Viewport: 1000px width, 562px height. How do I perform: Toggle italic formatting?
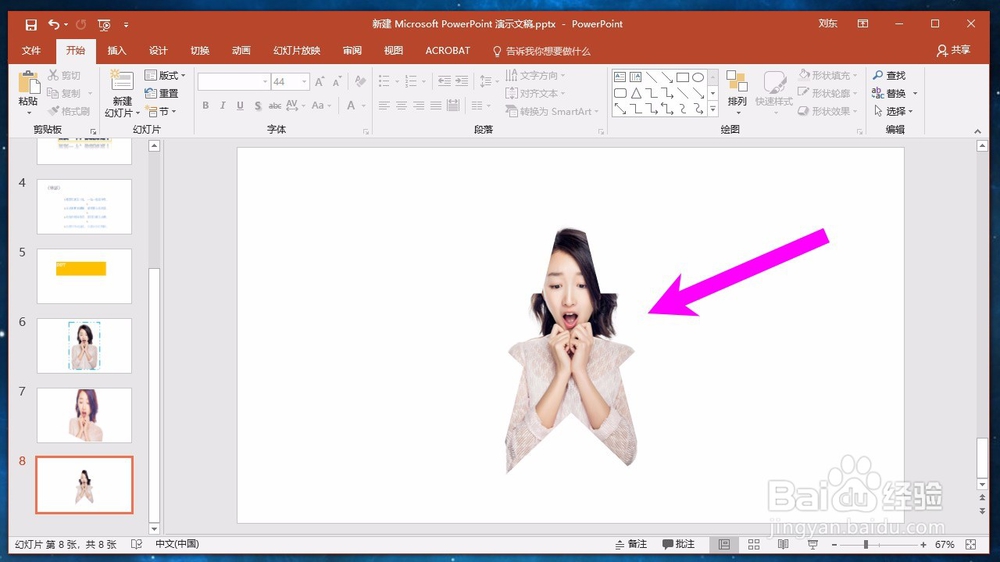(223, 105)
